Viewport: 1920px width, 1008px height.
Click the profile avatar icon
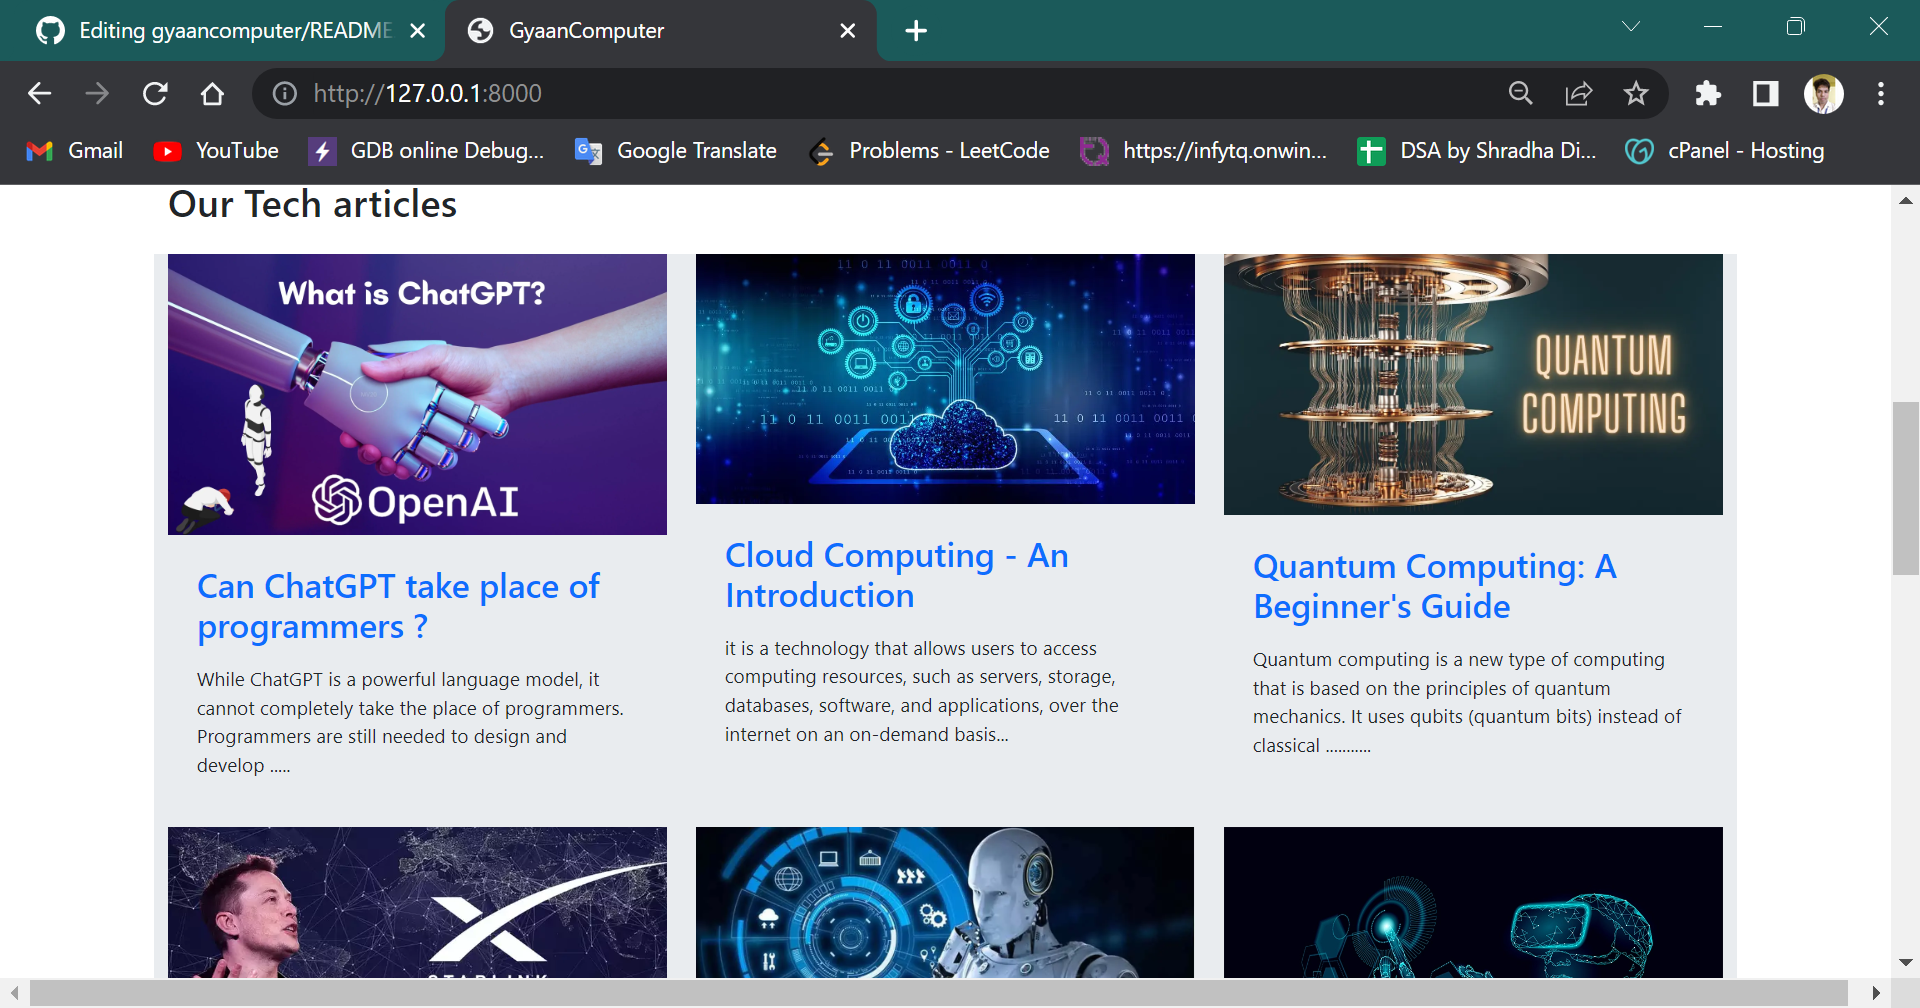click(x=1824, y=93)
